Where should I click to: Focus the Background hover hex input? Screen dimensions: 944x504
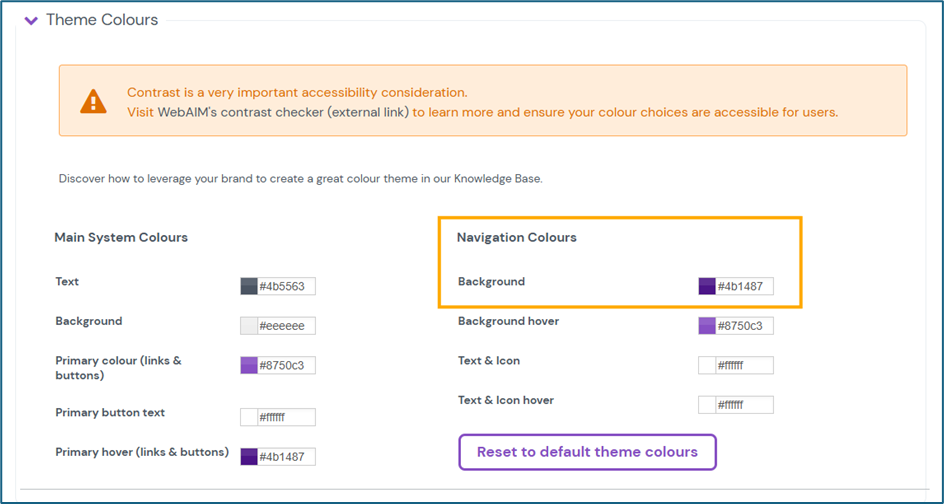tap(744, 326)
